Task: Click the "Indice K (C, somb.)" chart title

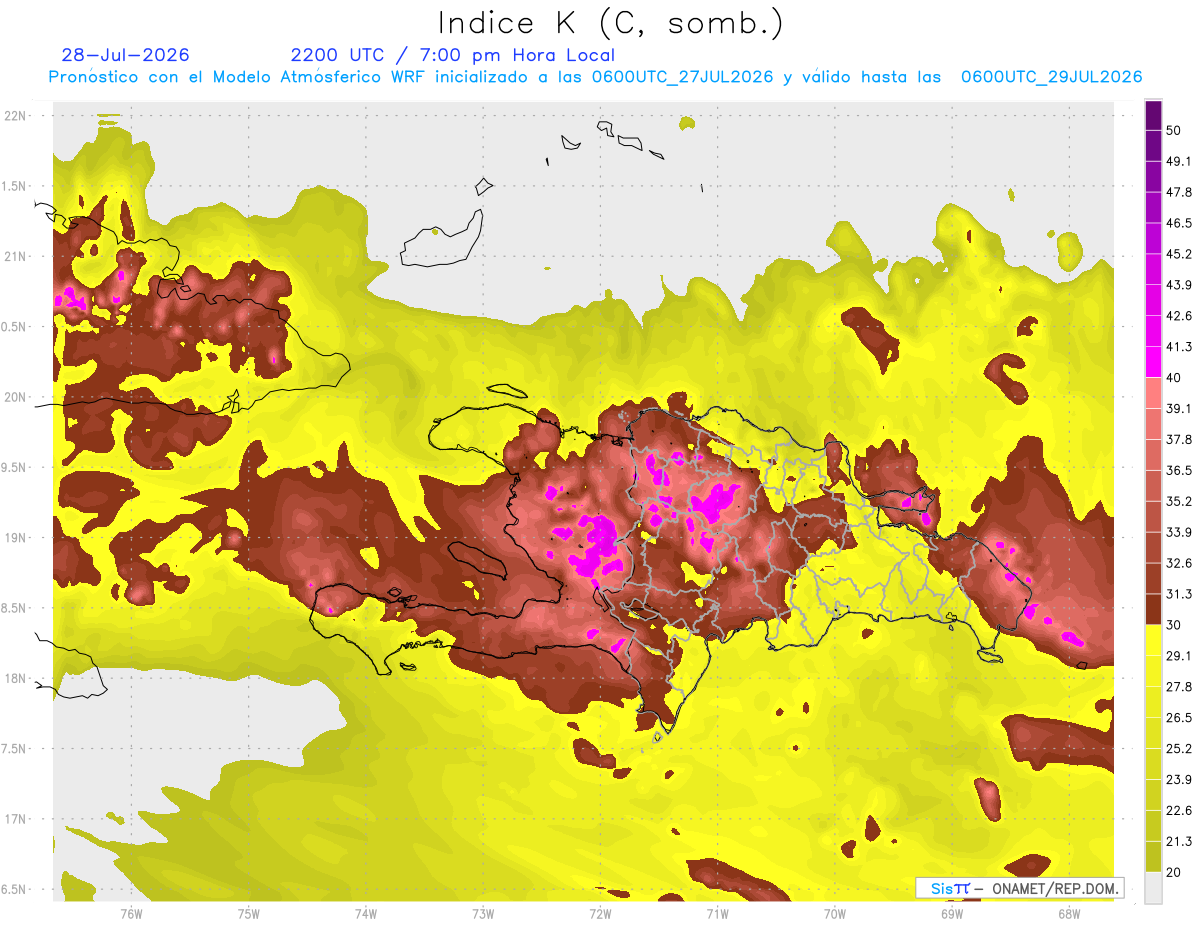Action: (x=610, y=23)
